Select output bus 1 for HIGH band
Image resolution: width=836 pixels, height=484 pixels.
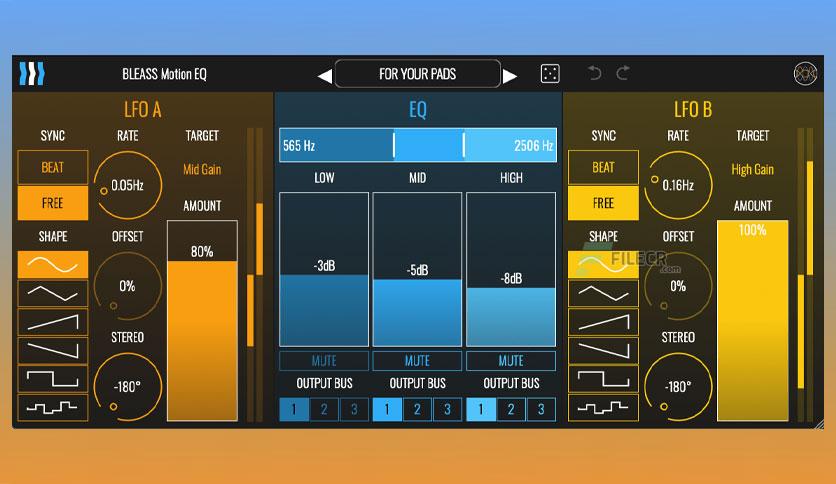pos(481,409)
